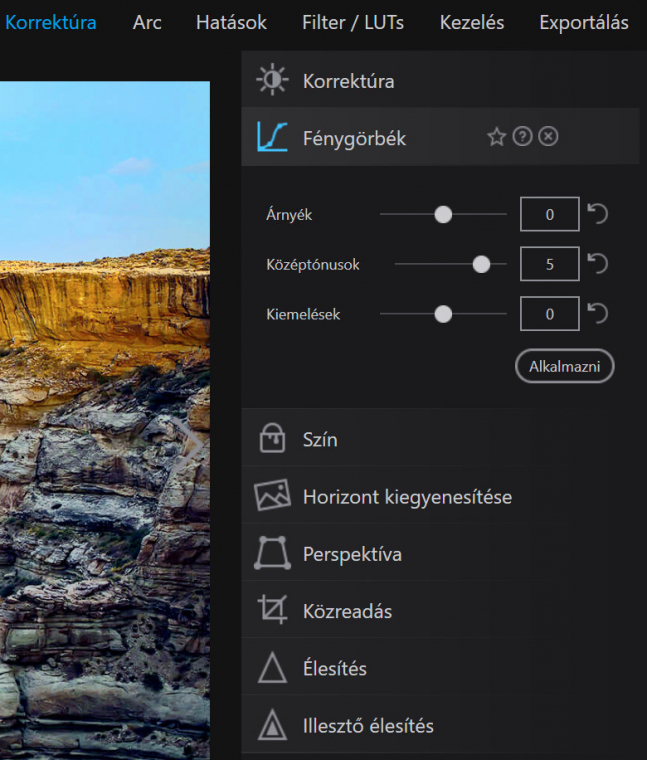Open the Exportálás tab
Screen dimensions: 647x760
[584, 23]
